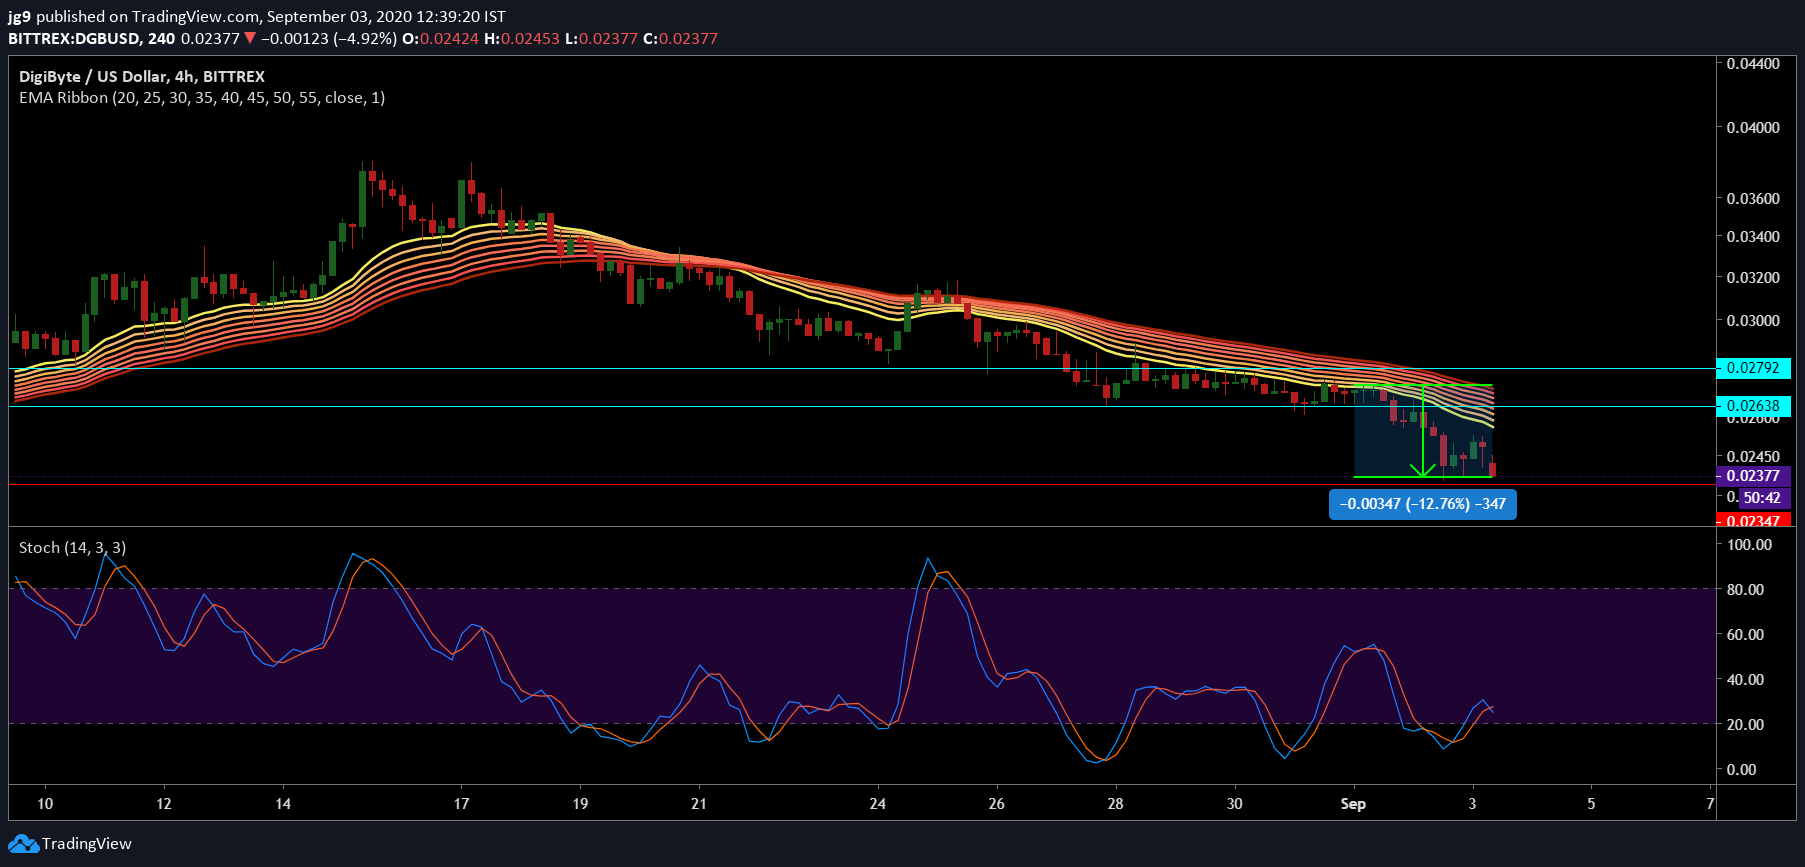This screenshot has width=1805, height=867.
Task: Click the C:0.02377 close value in header
Action: click(x=680, y=39)
